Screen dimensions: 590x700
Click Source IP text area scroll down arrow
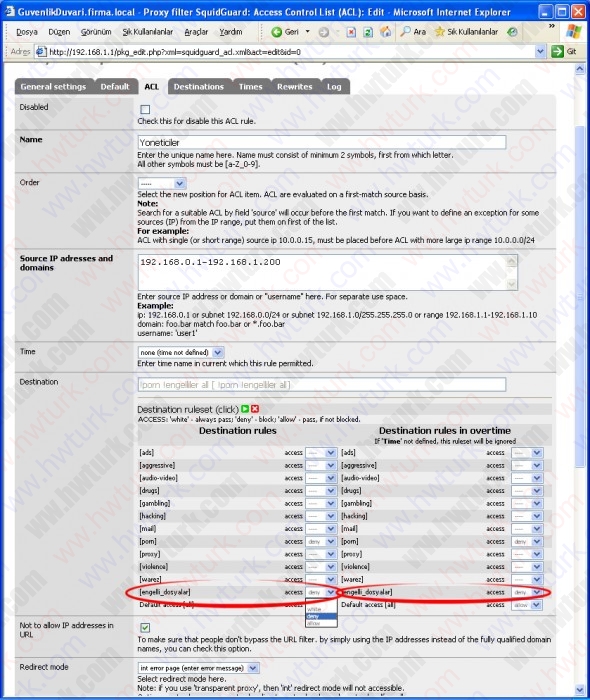pyautogui.click(x=512, y=284)
